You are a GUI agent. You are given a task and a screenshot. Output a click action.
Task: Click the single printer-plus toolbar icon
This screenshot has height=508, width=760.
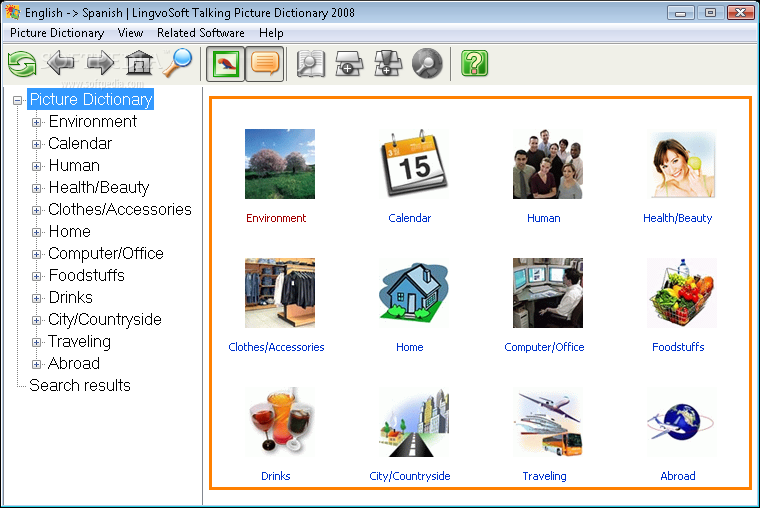(x=349, y=64)
